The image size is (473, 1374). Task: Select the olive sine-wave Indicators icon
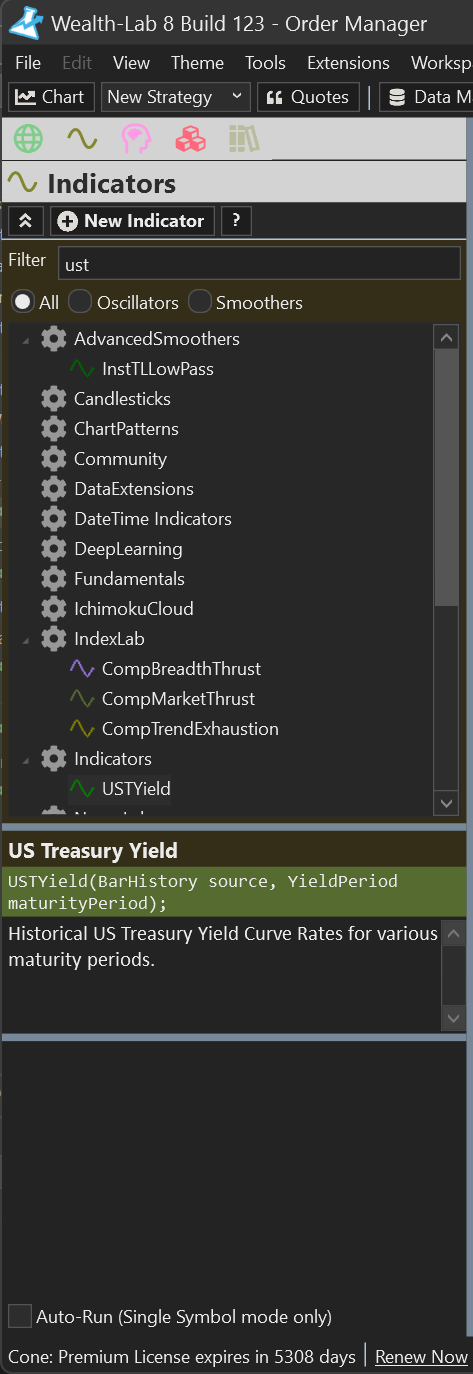pyautogui.click(x=81, y=139)
